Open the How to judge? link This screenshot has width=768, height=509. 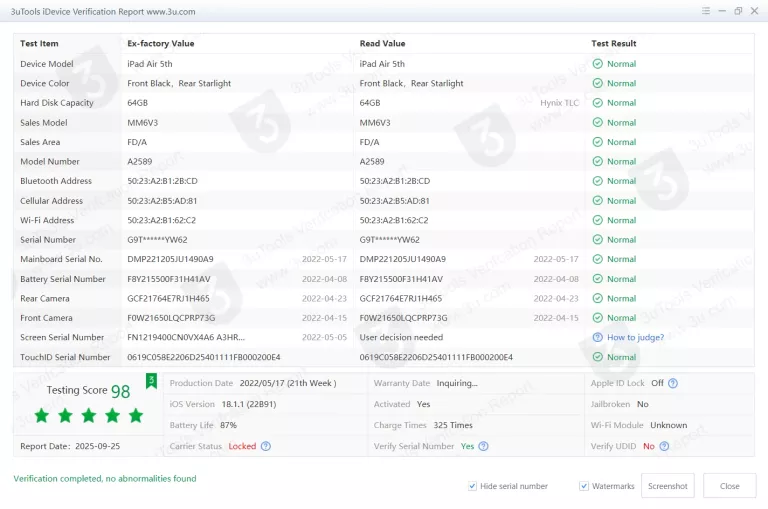[x=635, y=337]
